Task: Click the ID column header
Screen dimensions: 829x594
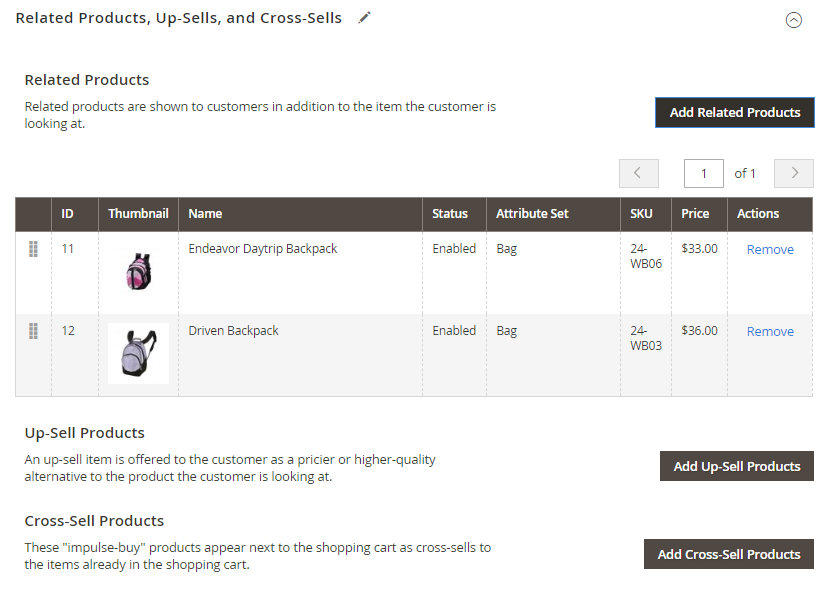Action: [67, 213]
